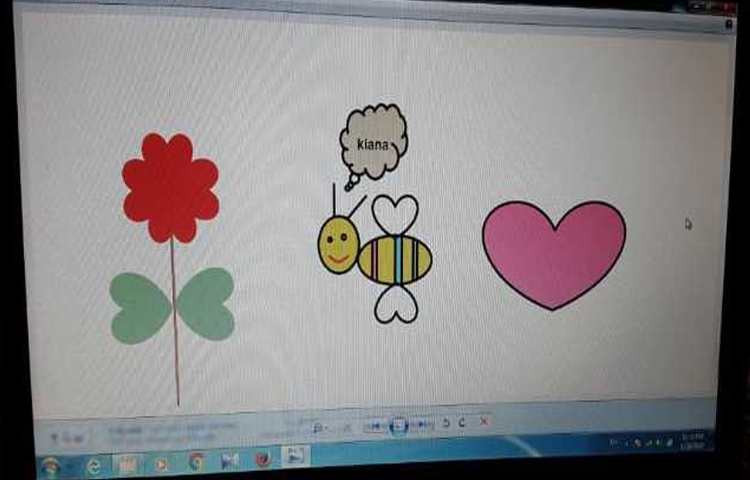750x480 pixels.
Task: Rotate the picture counterclockwise
Action: [x=446, y=423]
